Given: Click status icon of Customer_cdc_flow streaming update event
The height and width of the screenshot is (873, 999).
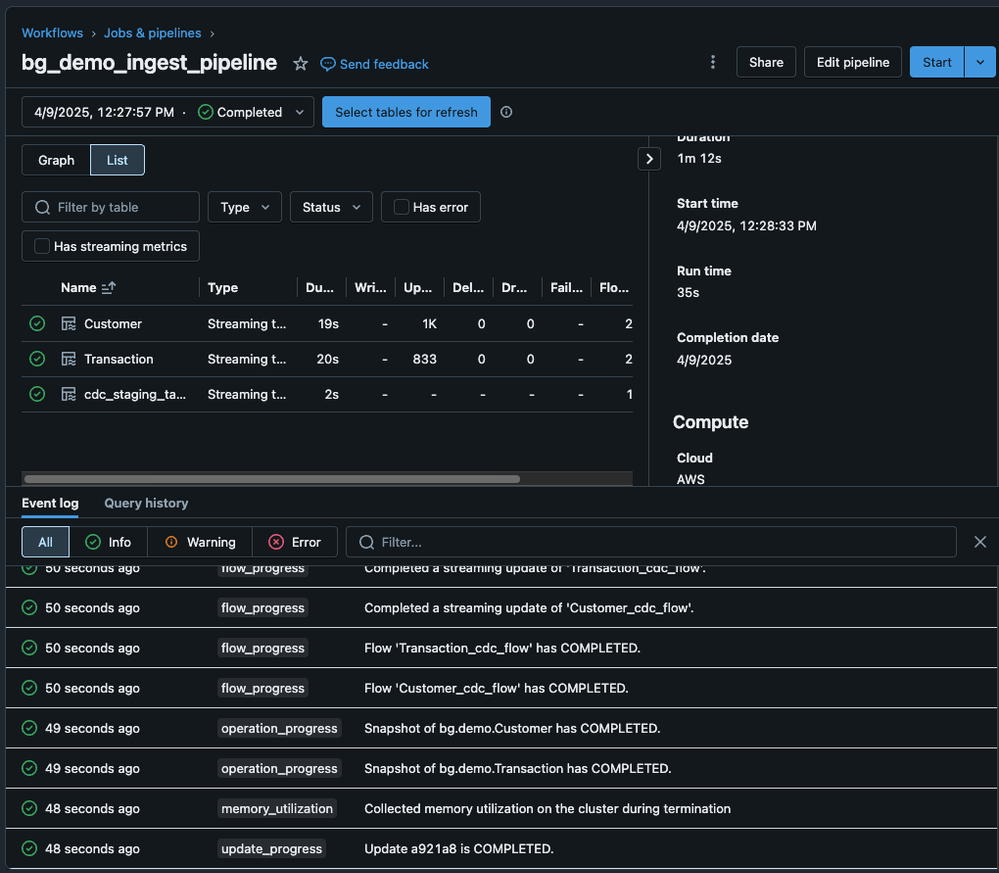Looking at the screenshot, I should (29, 608).
